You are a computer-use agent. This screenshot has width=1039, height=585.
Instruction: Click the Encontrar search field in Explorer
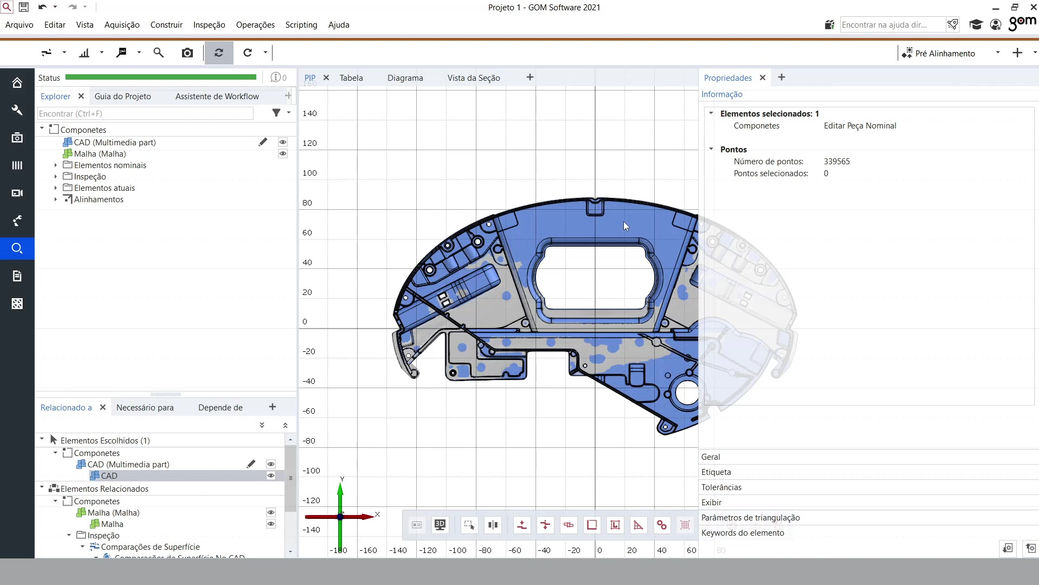click(145, 114)
